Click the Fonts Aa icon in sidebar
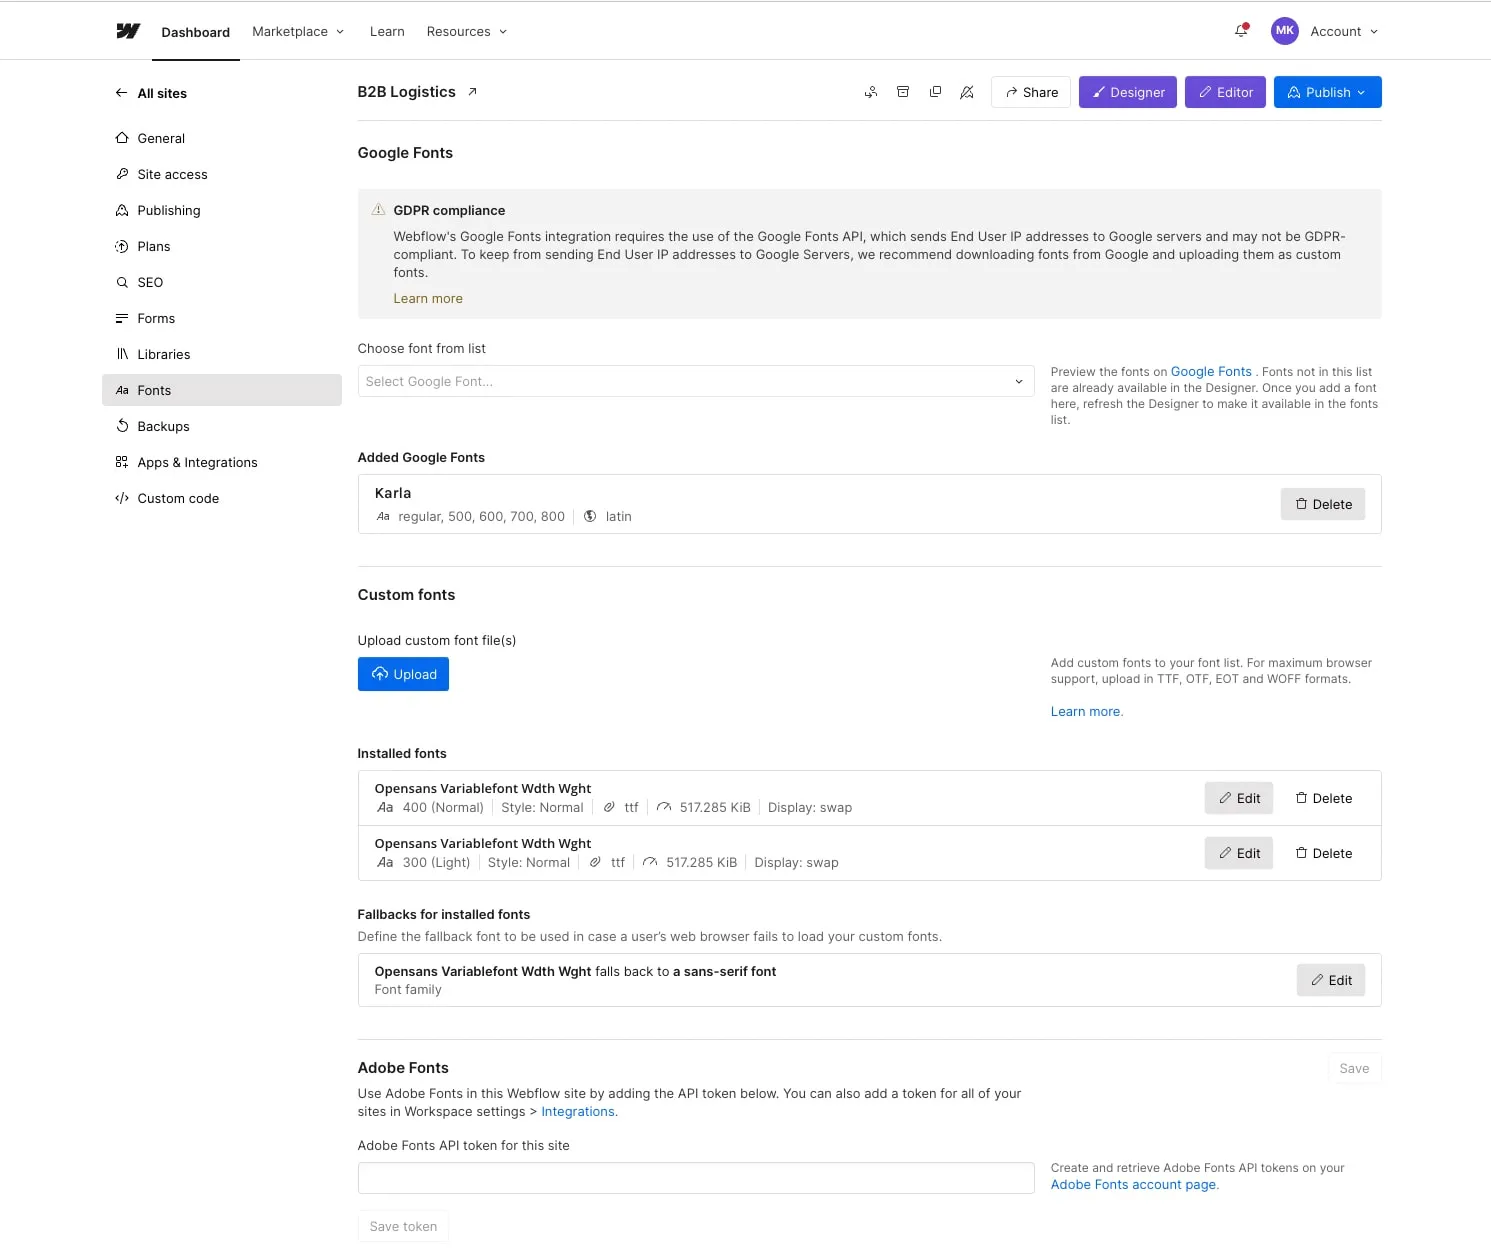 pyautogui.click(x=122, y=390)
